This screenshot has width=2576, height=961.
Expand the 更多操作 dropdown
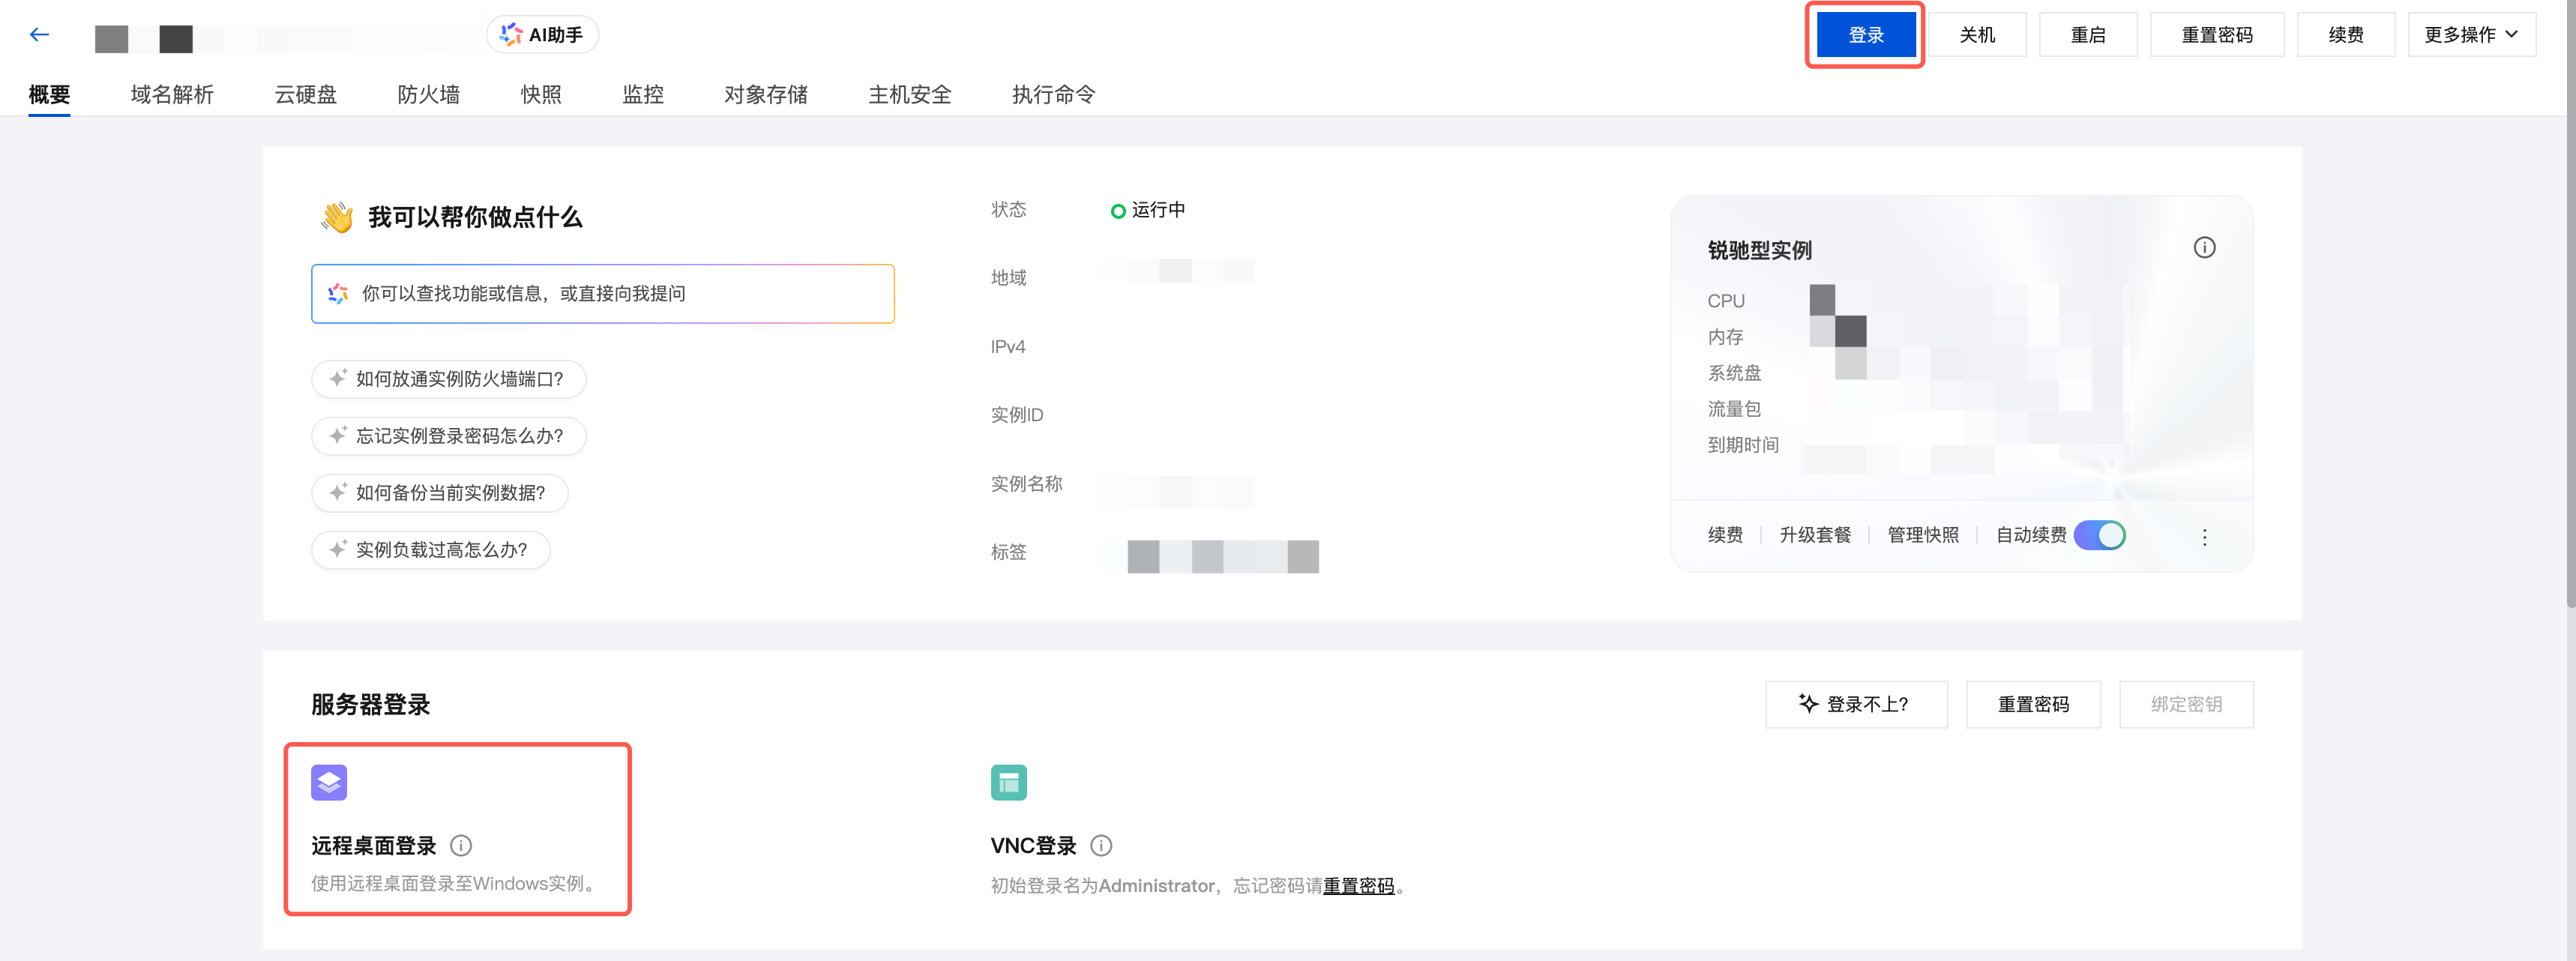[2470, 35]
